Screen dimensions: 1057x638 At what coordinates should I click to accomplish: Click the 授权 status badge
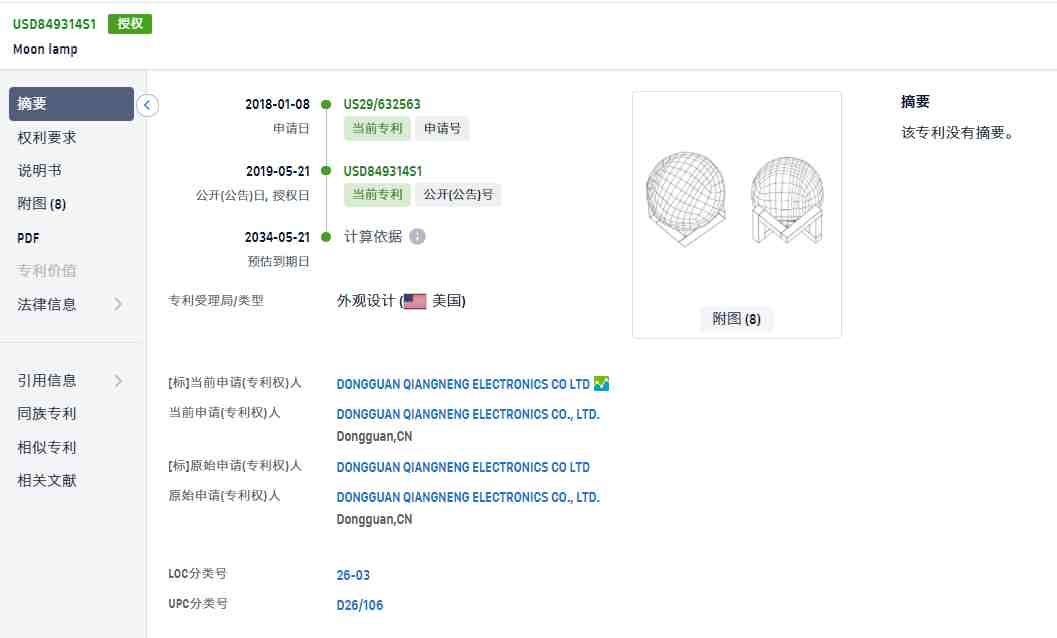coord(130,24)
